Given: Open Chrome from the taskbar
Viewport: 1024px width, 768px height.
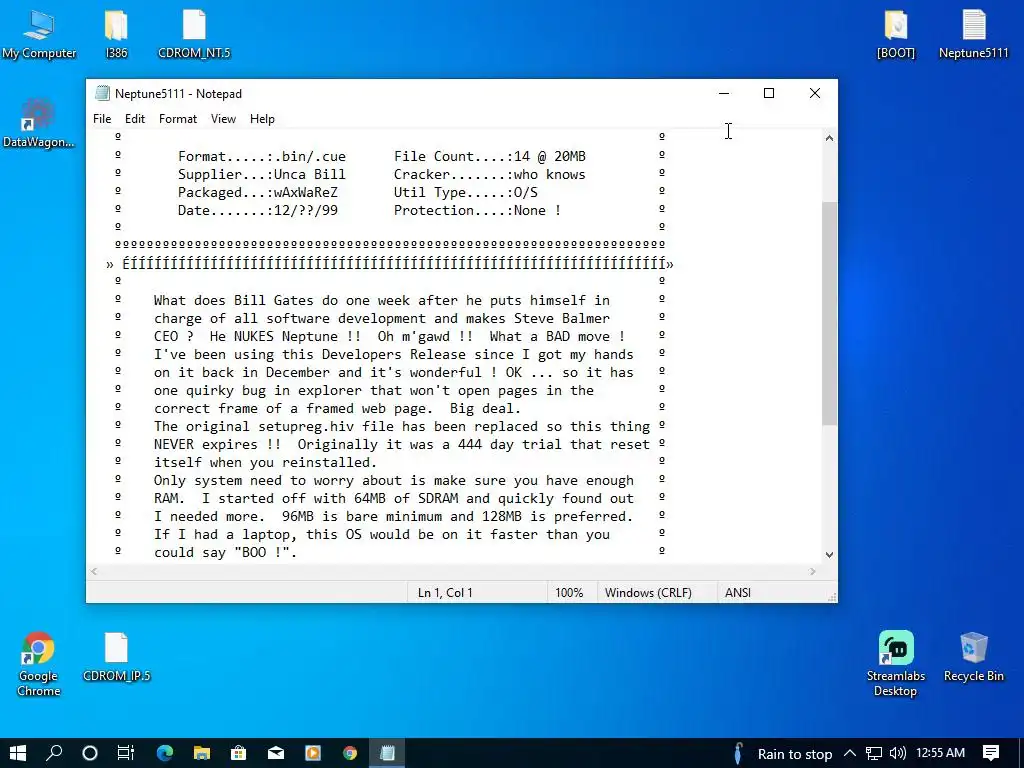Looking at the screenshot, I should tap(350, 753).
